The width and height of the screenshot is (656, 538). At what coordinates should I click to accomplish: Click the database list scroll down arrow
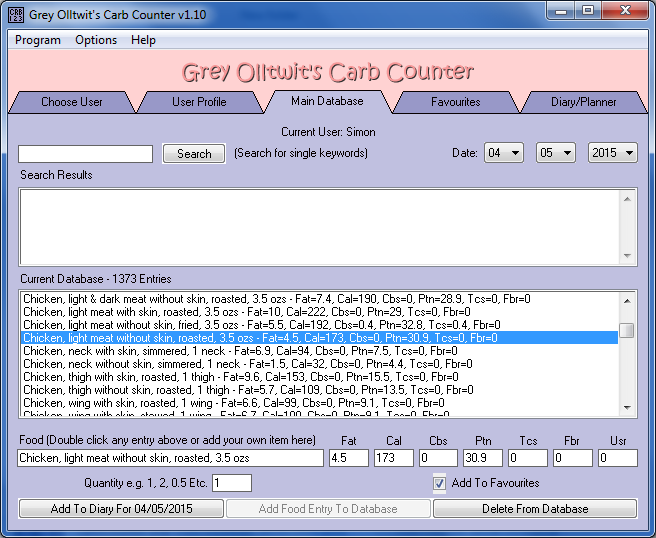point(627,408)
